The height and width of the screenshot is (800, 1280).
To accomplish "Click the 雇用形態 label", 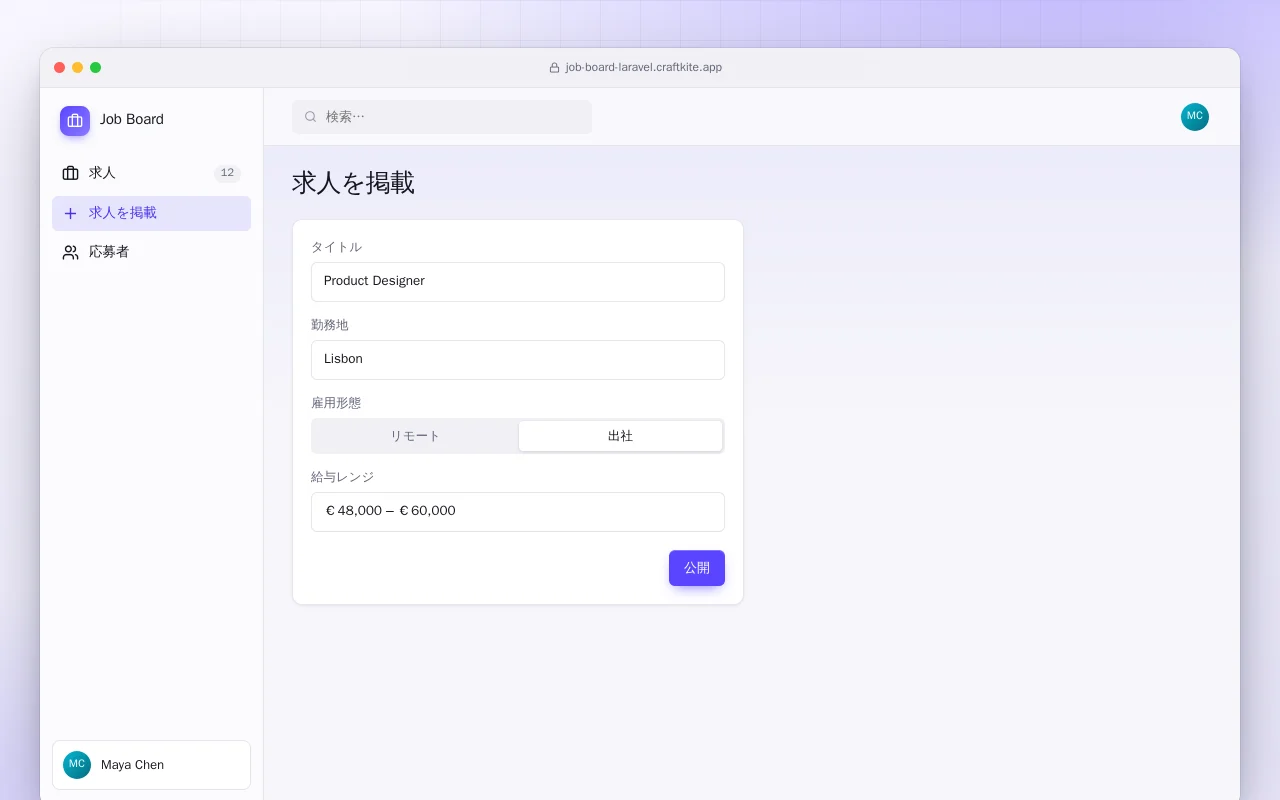I will pos(336,403).
